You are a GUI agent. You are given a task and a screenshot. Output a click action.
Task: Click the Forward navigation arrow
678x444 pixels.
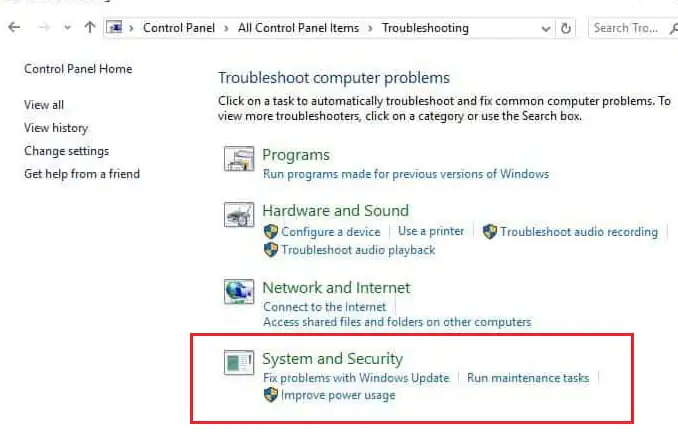(42, 28)
